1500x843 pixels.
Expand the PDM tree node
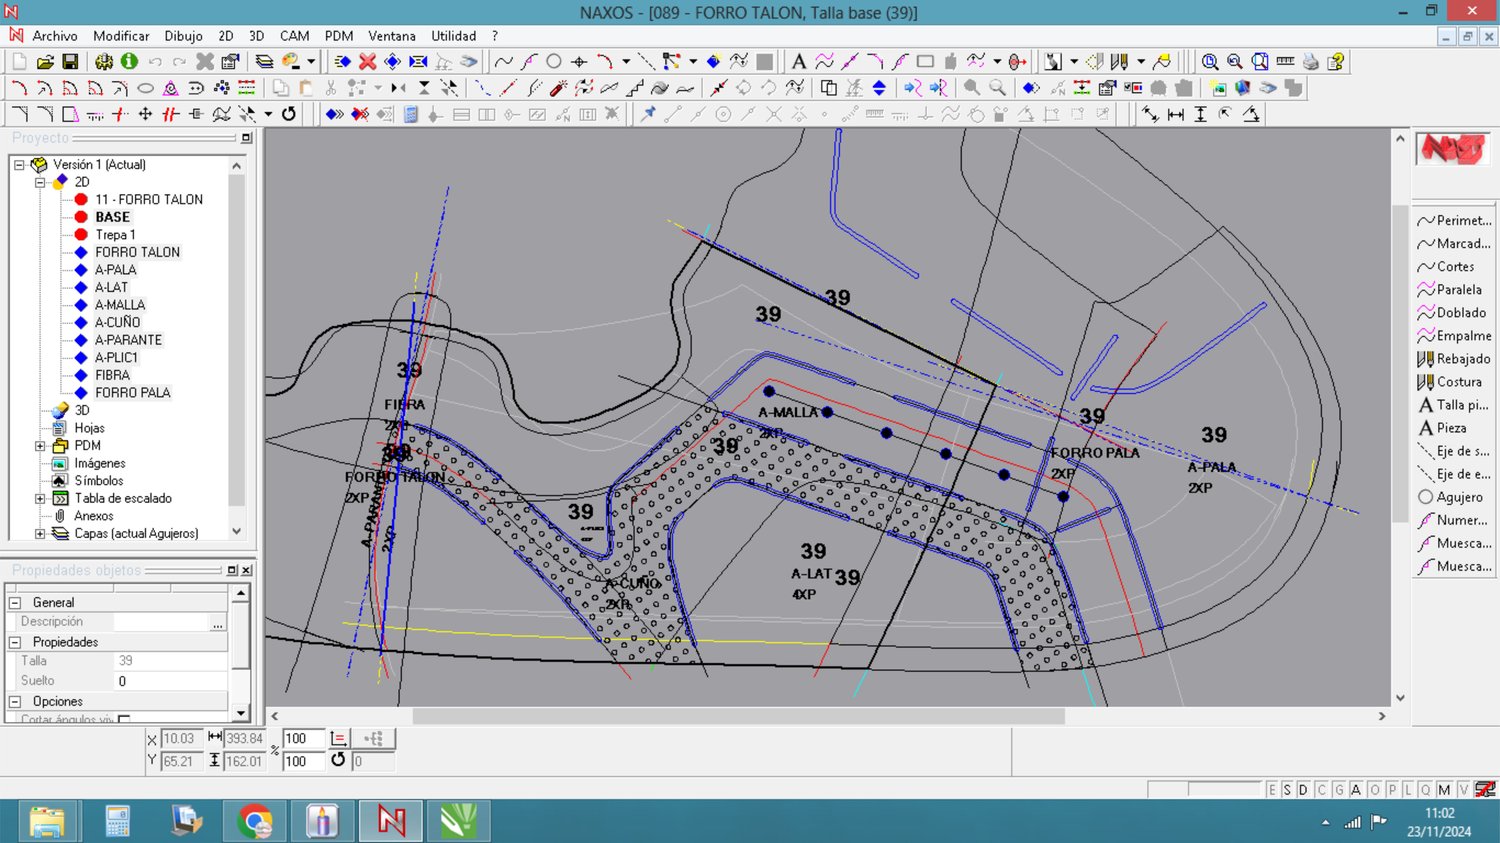[x=41, y=446]
